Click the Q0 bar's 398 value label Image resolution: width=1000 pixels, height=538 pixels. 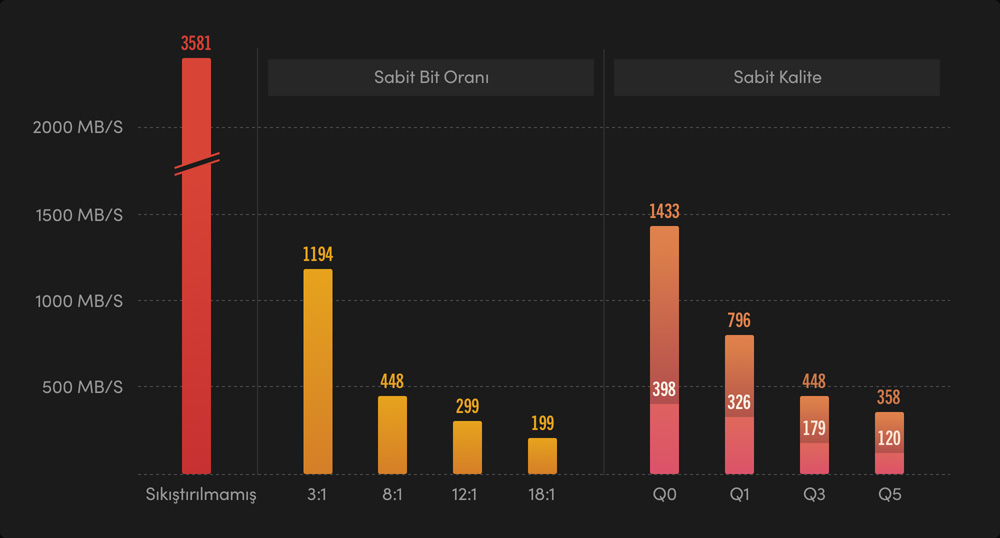pyautogui.click(x=664, y=388)
